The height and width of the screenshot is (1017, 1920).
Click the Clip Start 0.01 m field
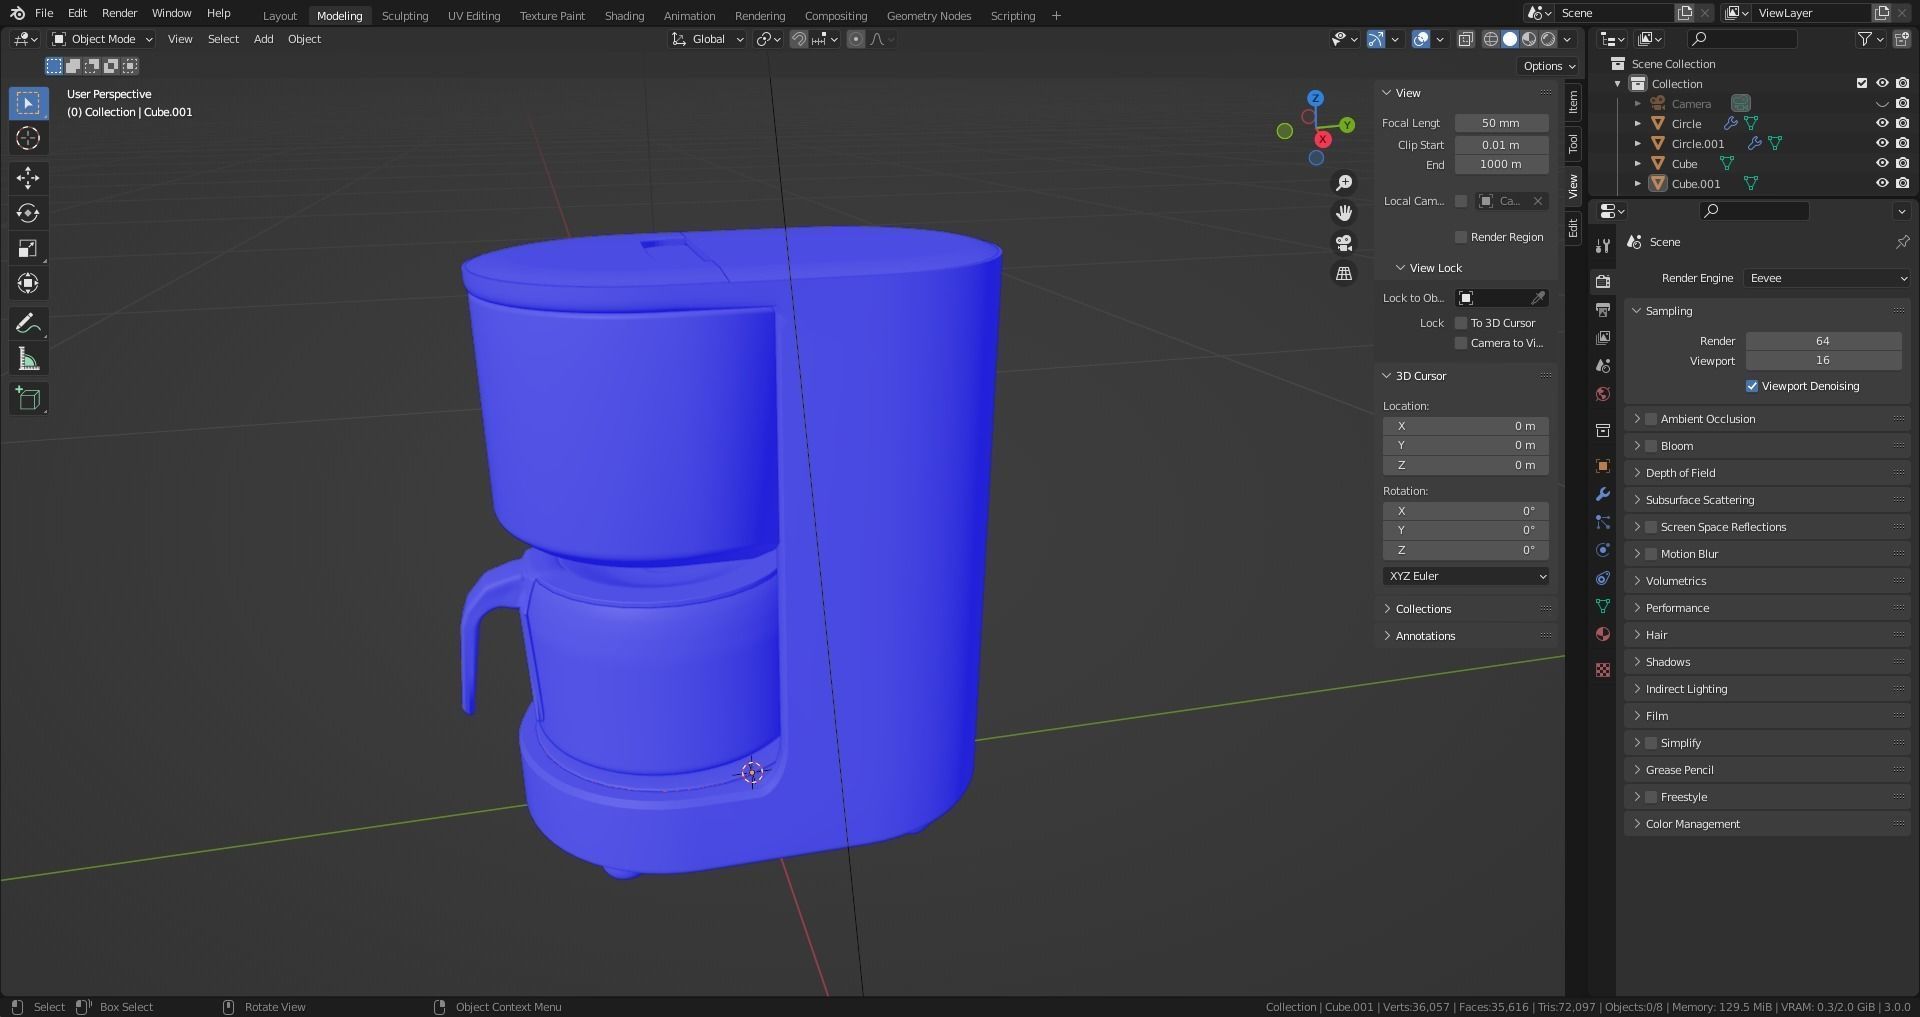[1501, 145]
